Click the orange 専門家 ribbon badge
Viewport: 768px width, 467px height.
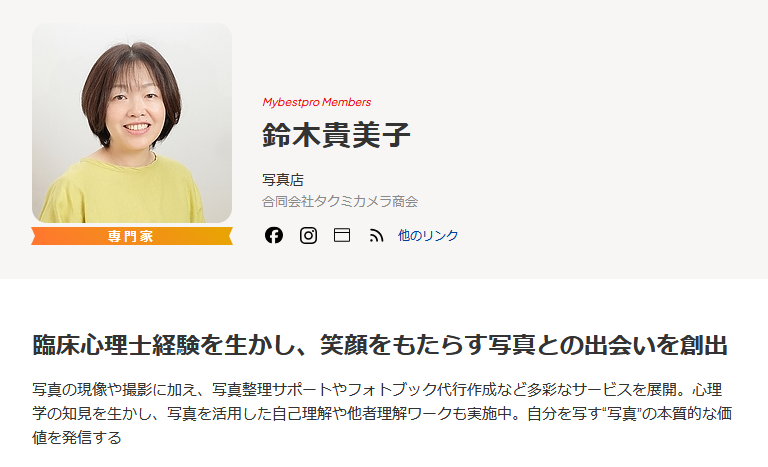132,236
